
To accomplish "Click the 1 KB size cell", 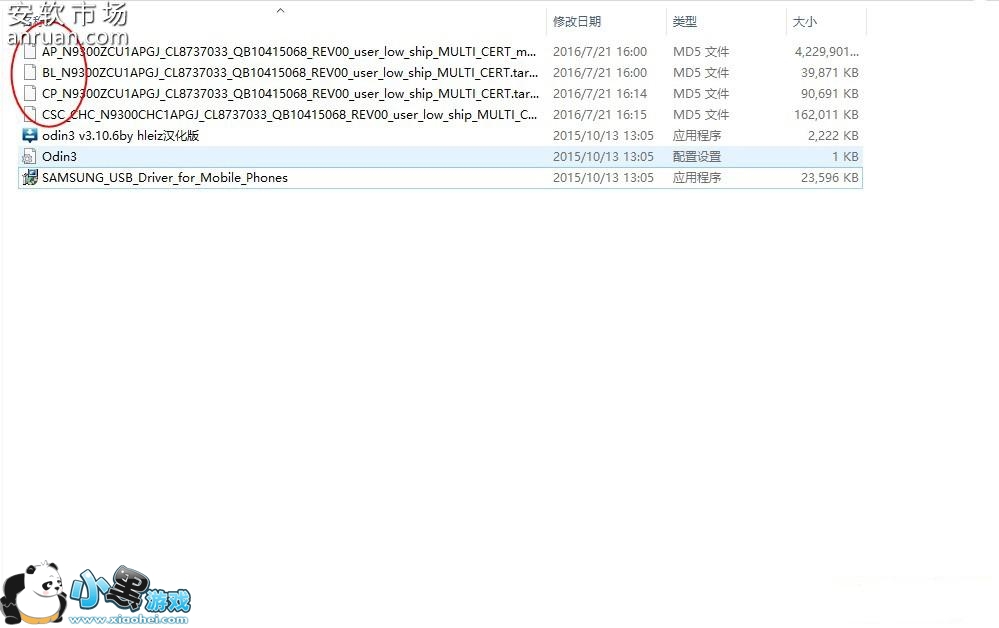I will click(845, 157).
